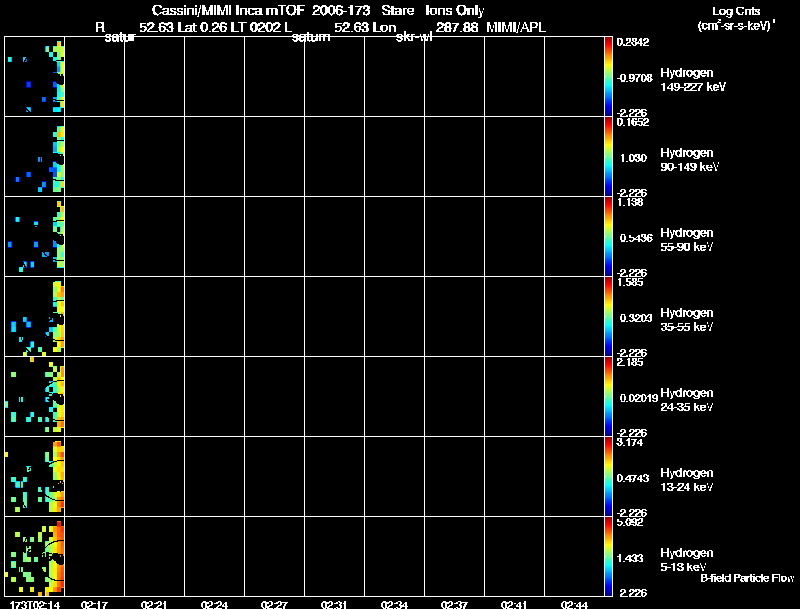Screen dimensions: 800x609
Task: Select the '52.63 Lon' header text
Action: coord(365,28)
